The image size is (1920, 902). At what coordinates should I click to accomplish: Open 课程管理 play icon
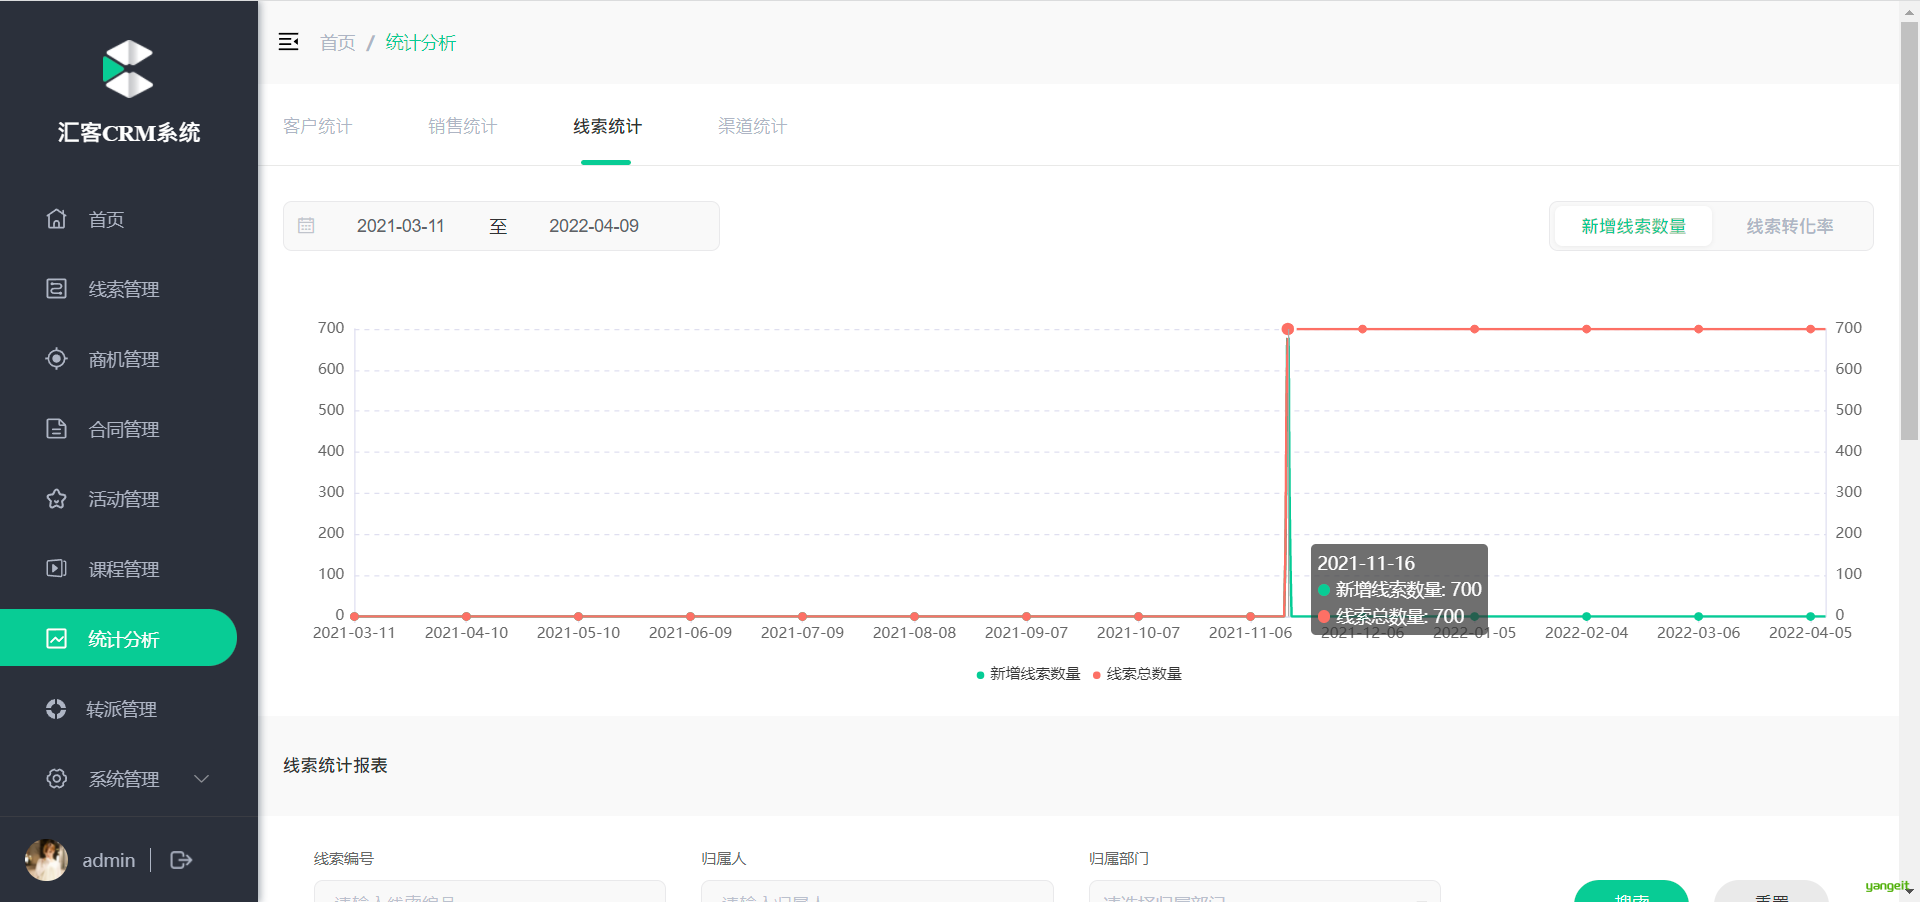pos(57,569)
